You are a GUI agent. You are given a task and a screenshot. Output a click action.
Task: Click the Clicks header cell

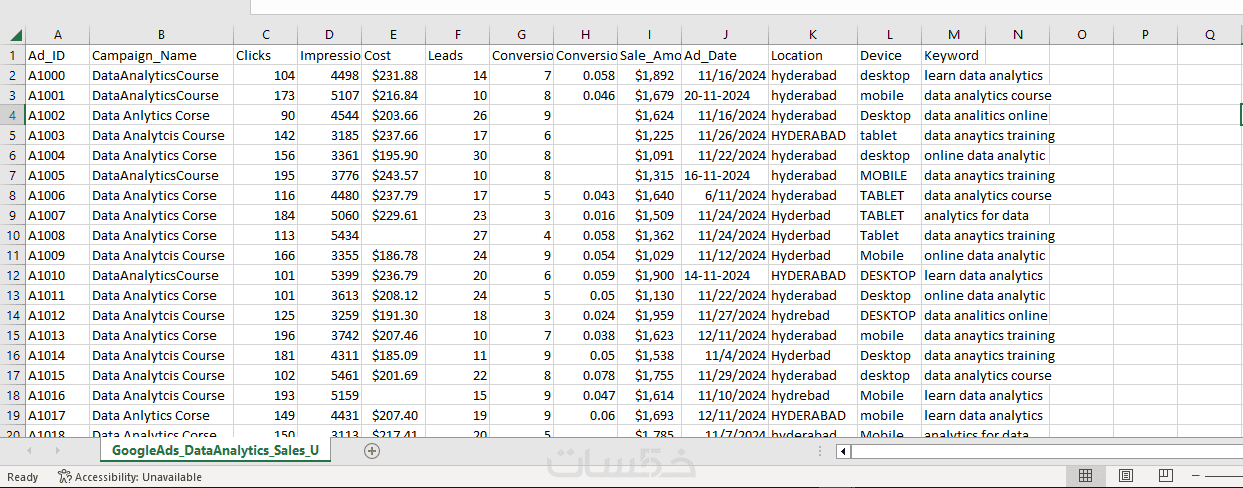pyautogui.click(x=265, y=55)
